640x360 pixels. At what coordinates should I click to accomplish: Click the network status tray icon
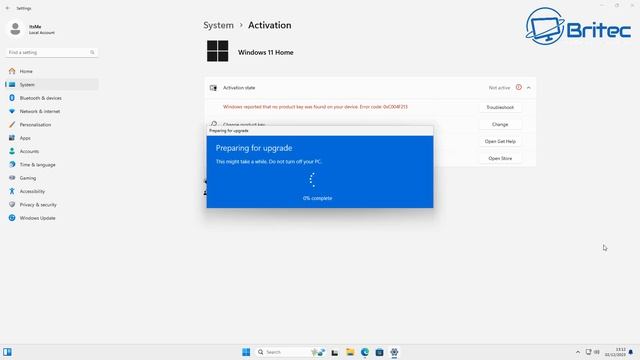589,352
